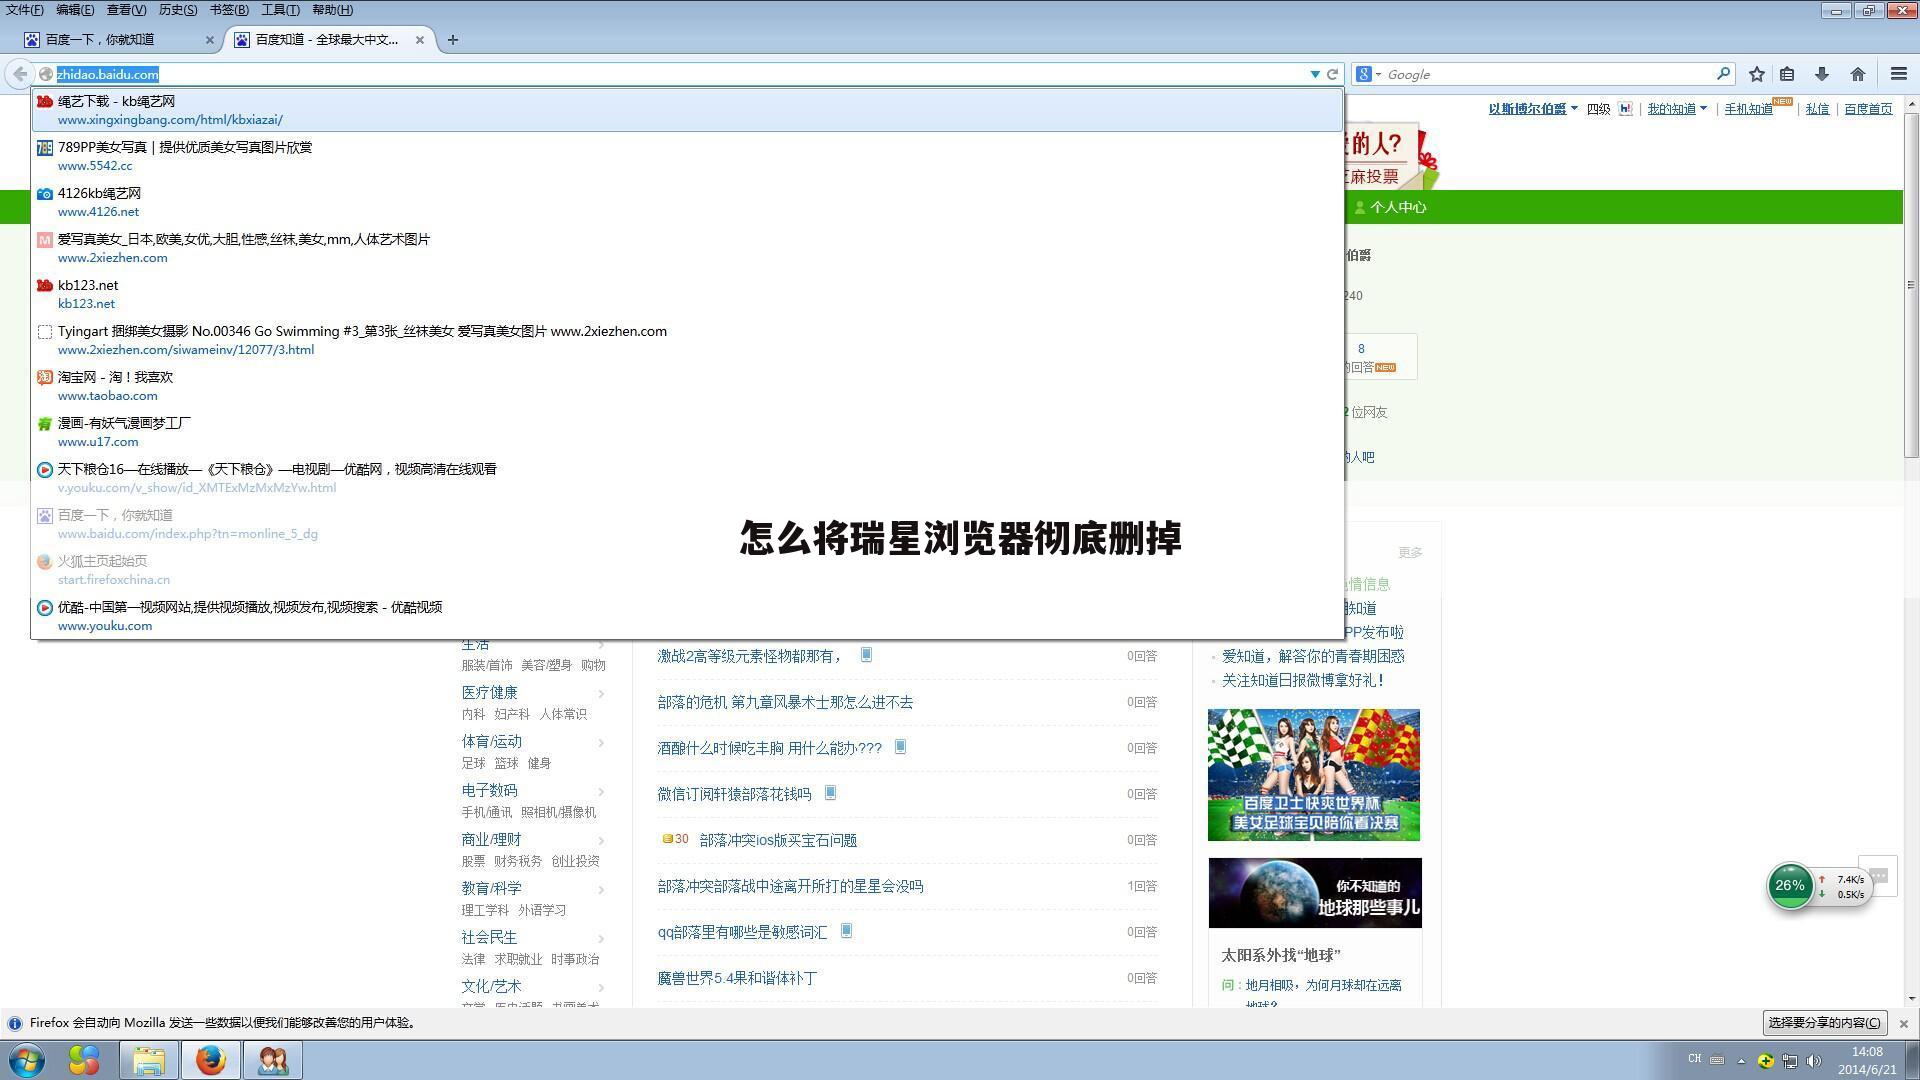Click the mobile icon beside 微信订阅 question
Screen dimensions: 1920x1080
(x=830, y=793)
